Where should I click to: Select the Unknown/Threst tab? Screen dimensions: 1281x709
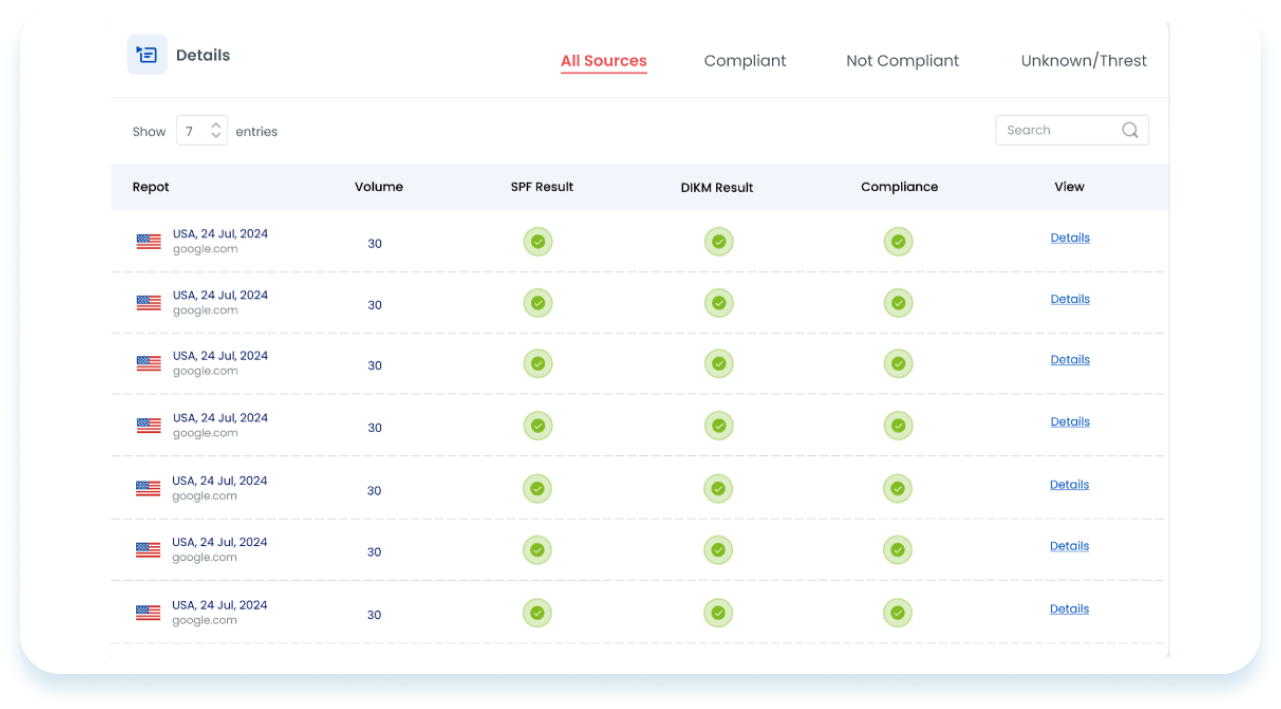1083,61
